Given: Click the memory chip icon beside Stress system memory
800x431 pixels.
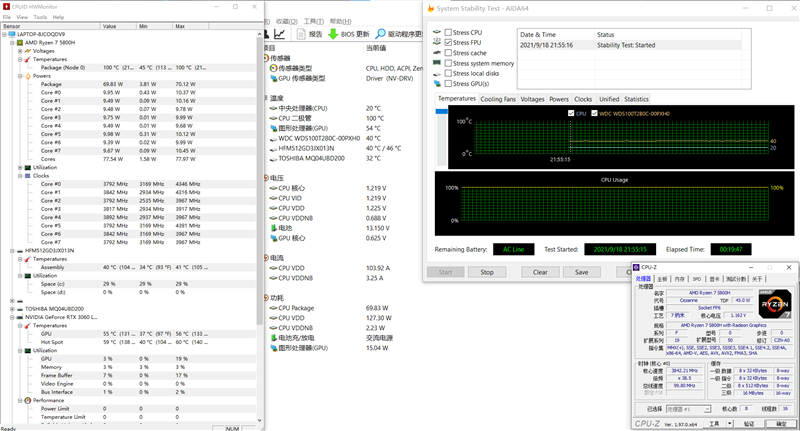Looking at the screenshot, I should (x=437, y=63).
